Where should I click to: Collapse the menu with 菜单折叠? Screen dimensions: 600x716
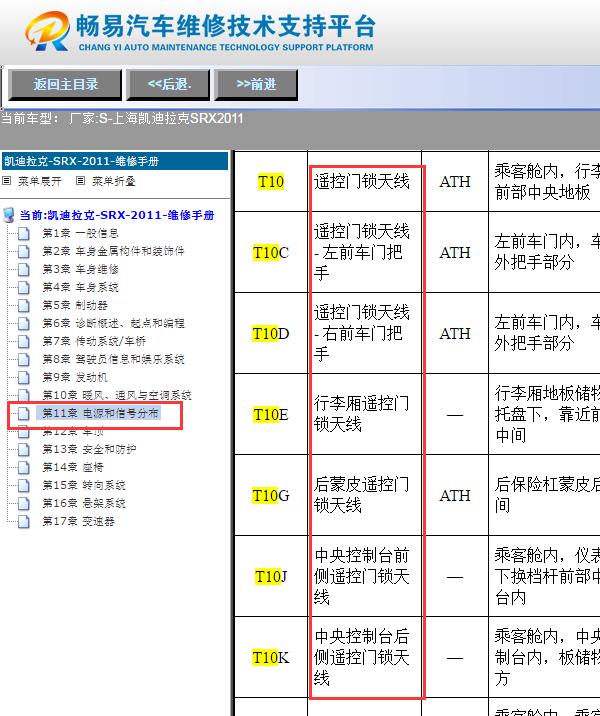[114, 181]
